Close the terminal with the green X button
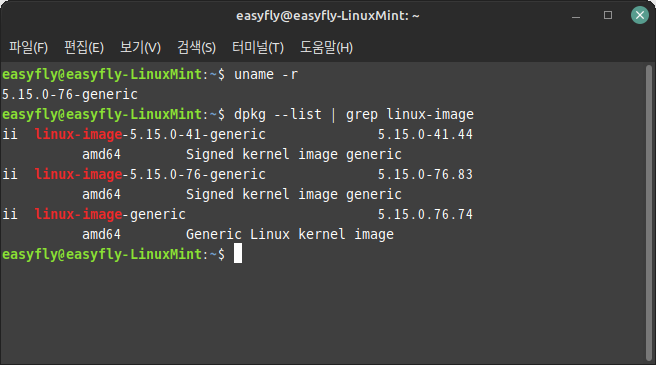The width and height of the screenshot is (656, 365). 640,15
